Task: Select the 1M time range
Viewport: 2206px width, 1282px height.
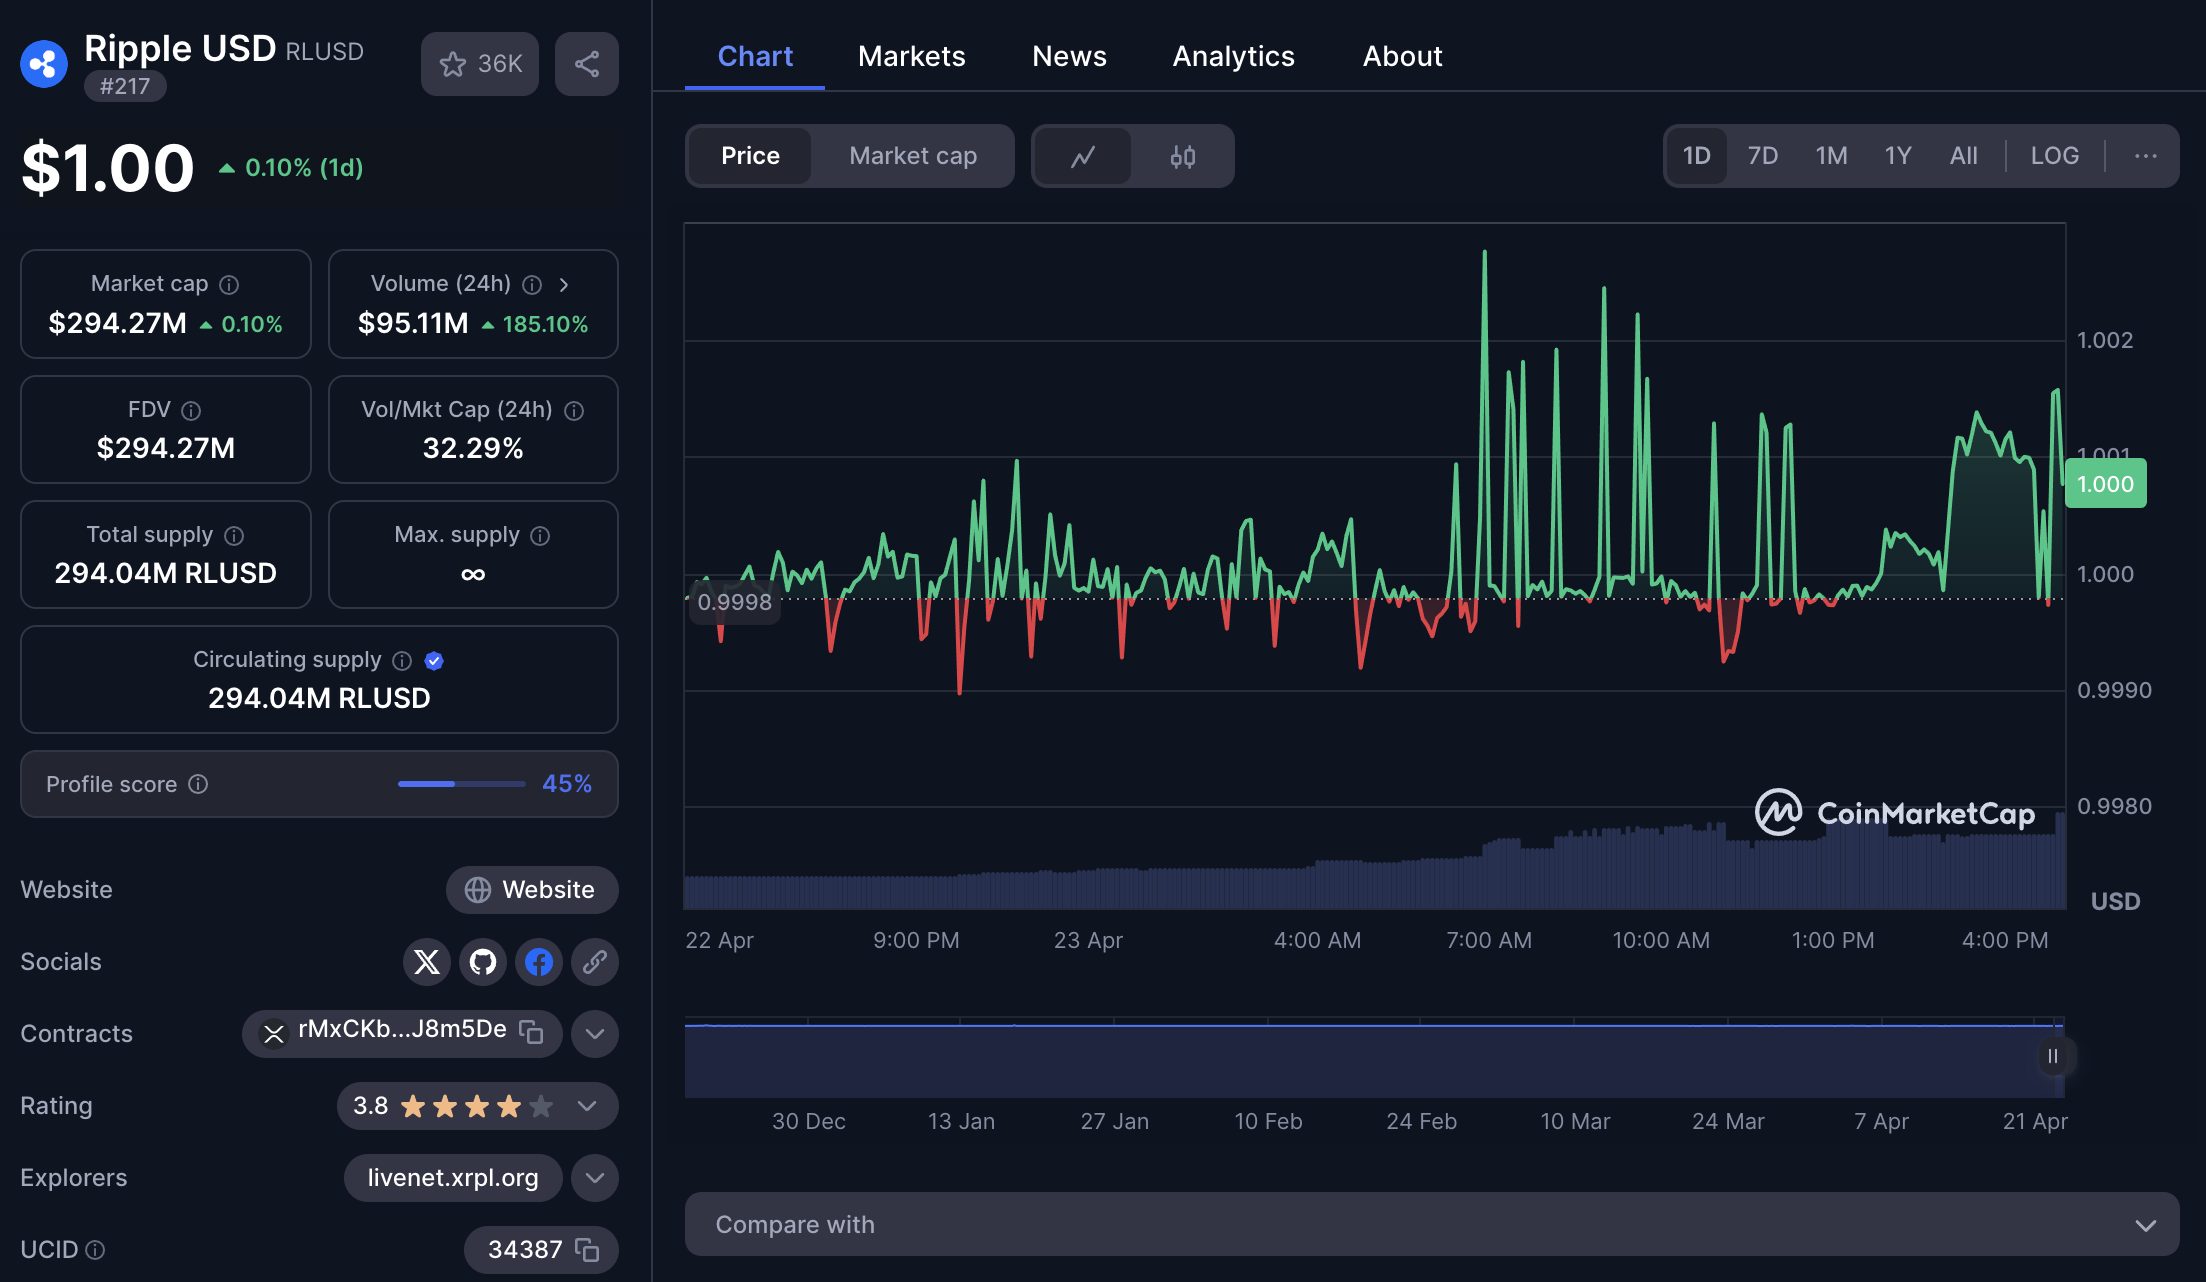Action: tap(1832, 156)
